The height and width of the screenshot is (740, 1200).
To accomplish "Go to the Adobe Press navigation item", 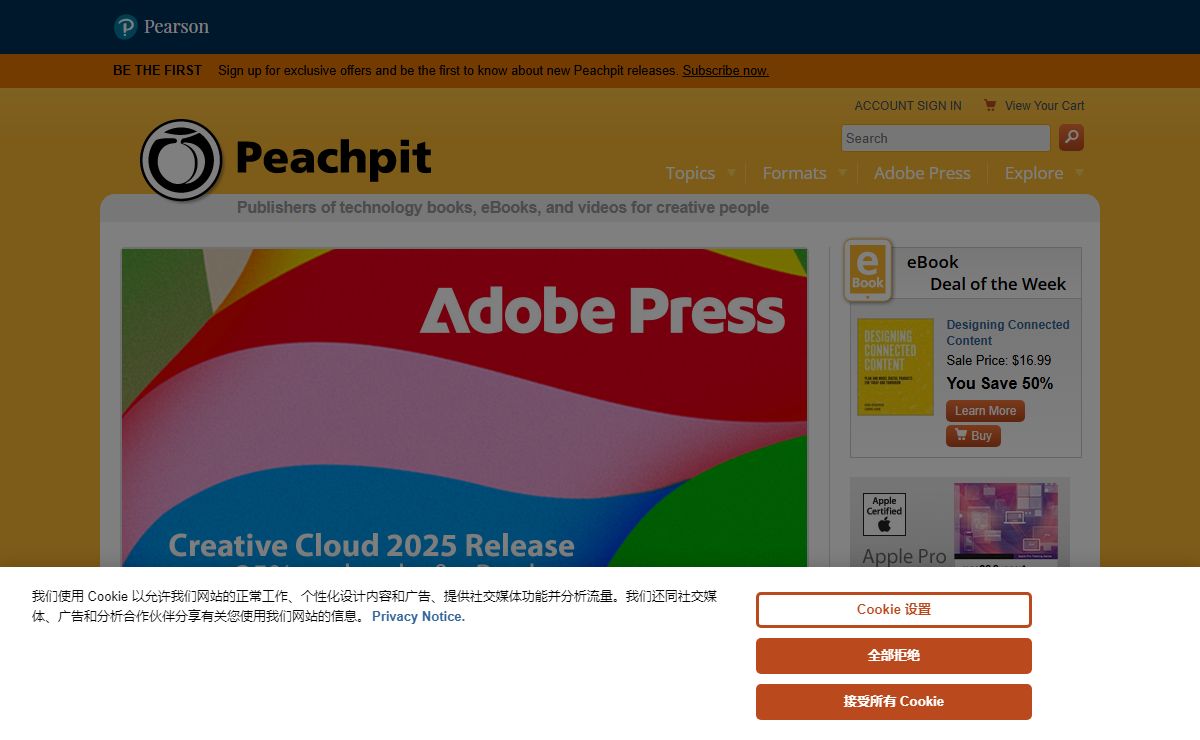I will (x=922, y=173).
